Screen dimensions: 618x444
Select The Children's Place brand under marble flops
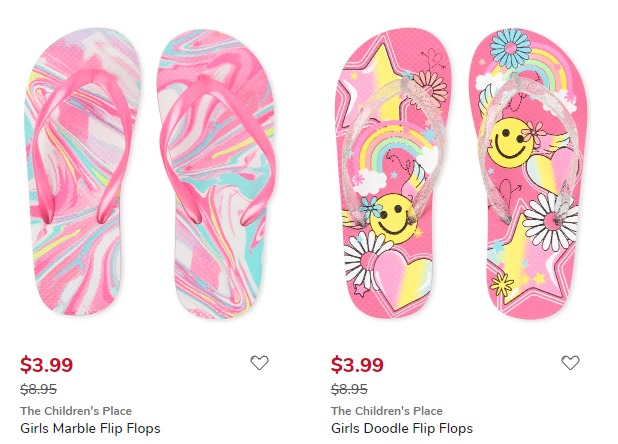[x=76, y=411]
